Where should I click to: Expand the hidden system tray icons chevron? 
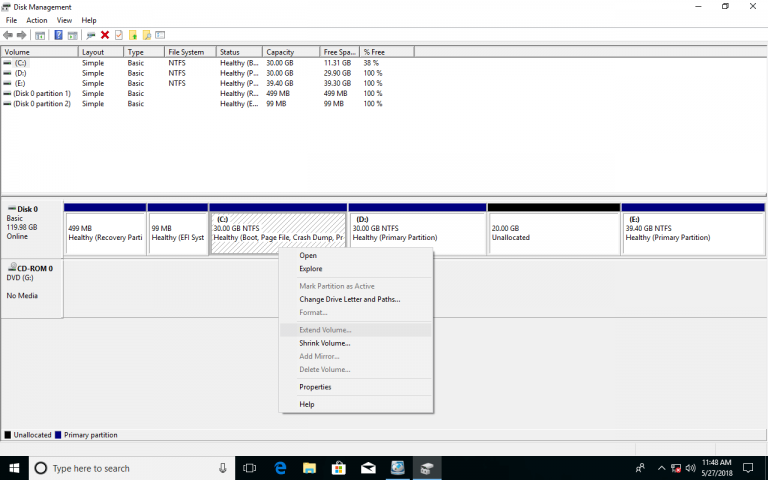click(661, 468)
